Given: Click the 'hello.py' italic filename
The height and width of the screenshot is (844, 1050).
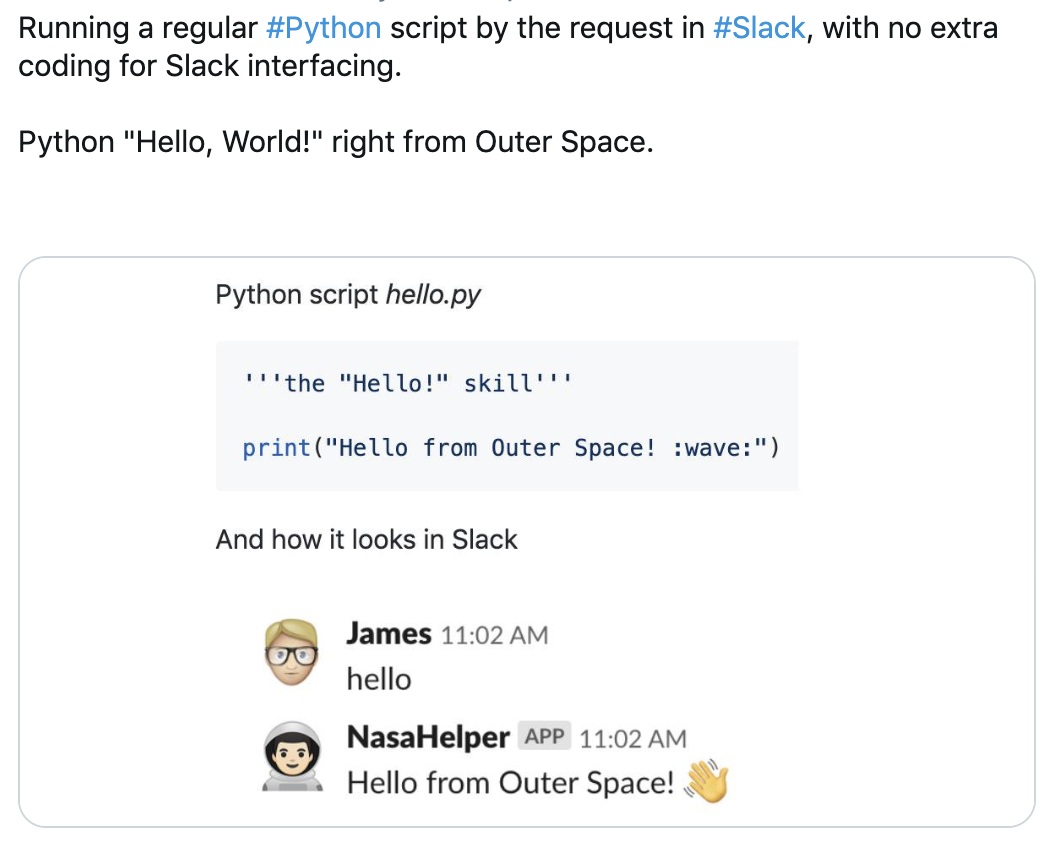Looking at the screenshot, I should 433,295.
